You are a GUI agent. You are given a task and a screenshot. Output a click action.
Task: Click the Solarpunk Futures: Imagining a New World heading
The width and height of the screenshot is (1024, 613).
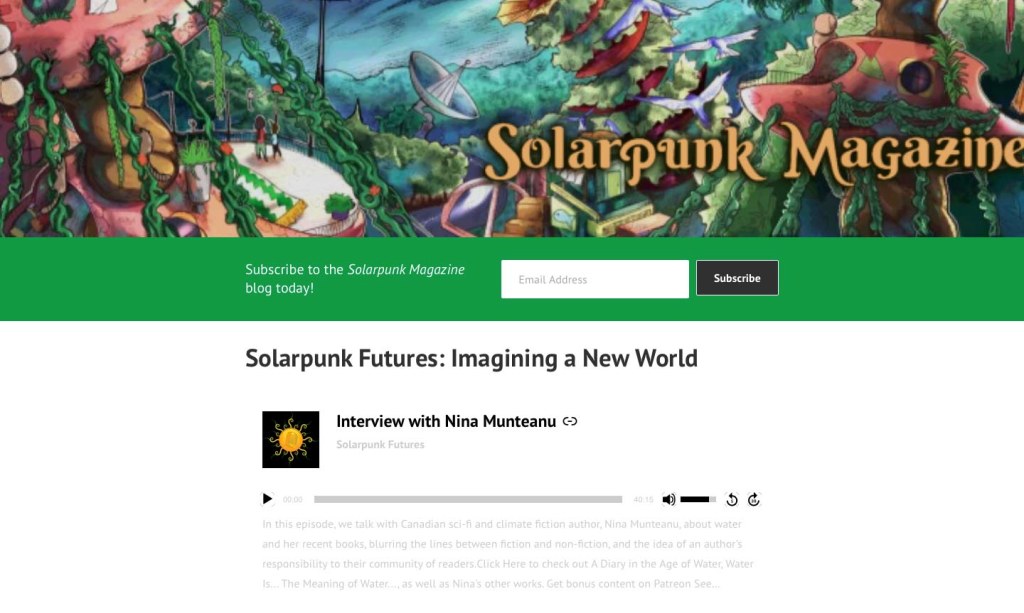coord(472,358)
